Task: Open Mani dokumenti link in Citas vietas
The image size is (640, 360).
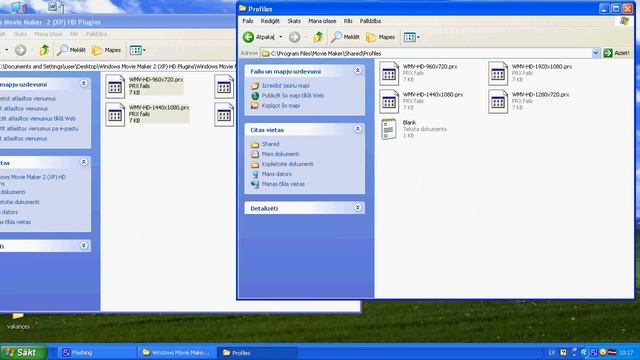Action: point(280,154)
